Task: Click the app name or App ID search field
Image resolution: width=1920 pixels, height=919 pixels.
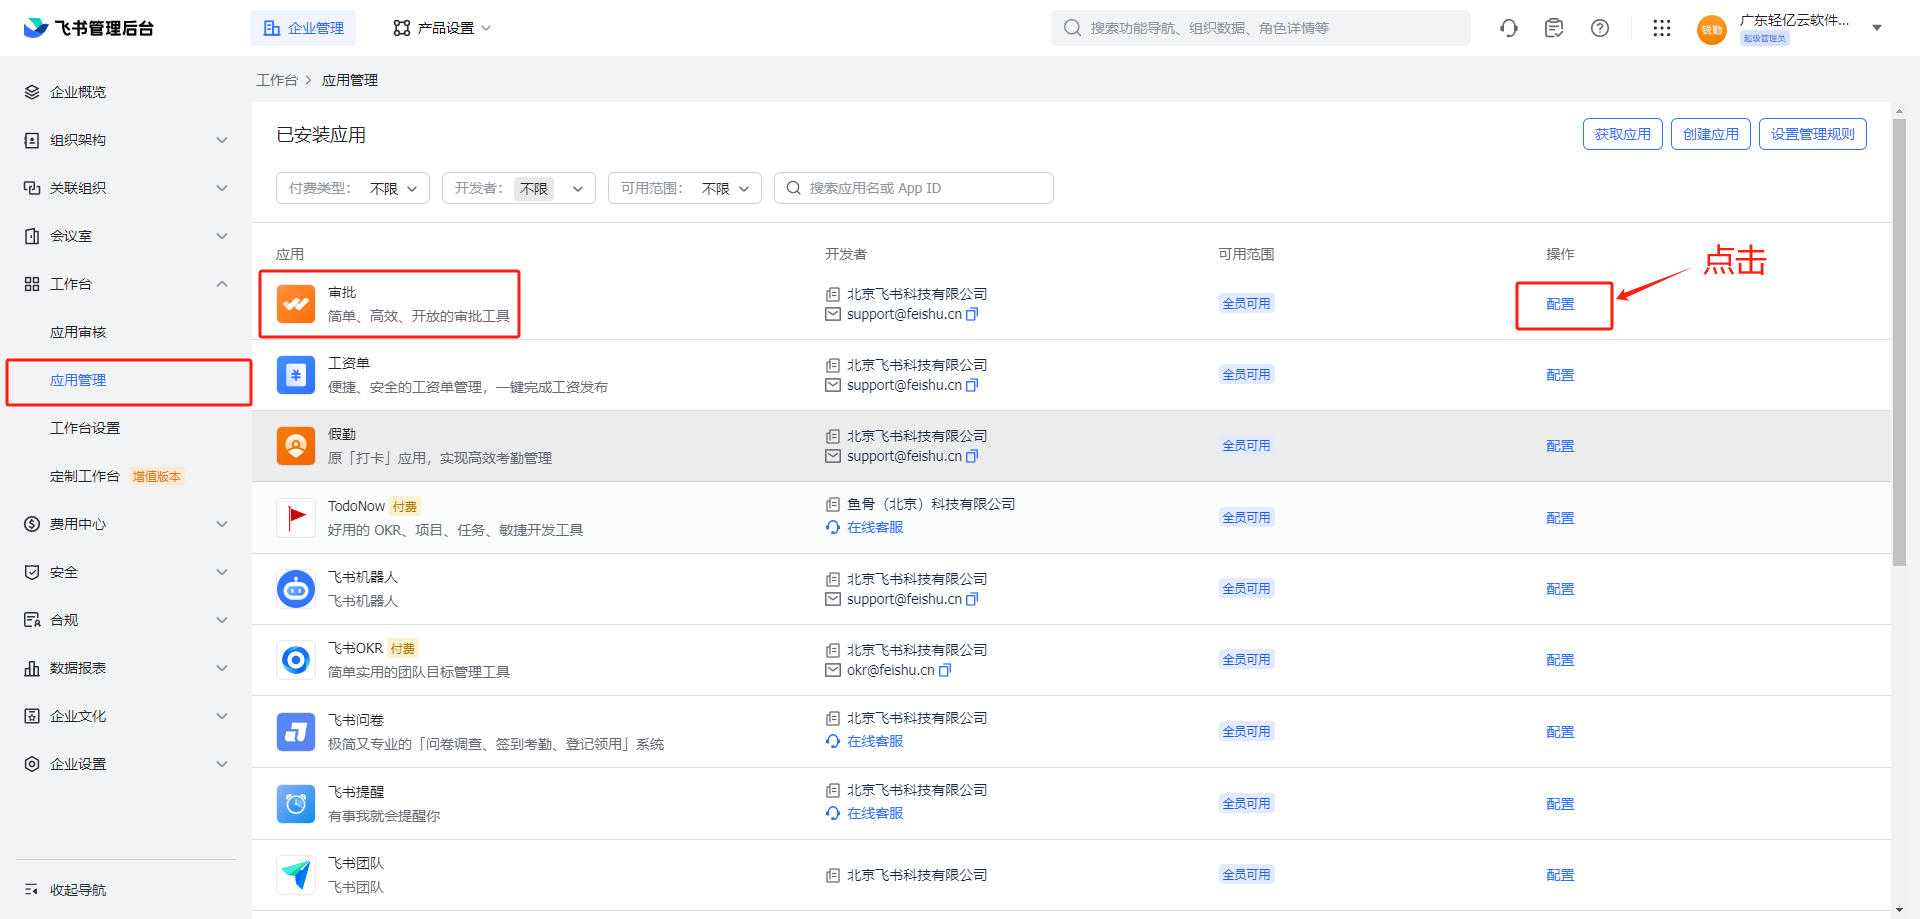Action: (914, 188)
